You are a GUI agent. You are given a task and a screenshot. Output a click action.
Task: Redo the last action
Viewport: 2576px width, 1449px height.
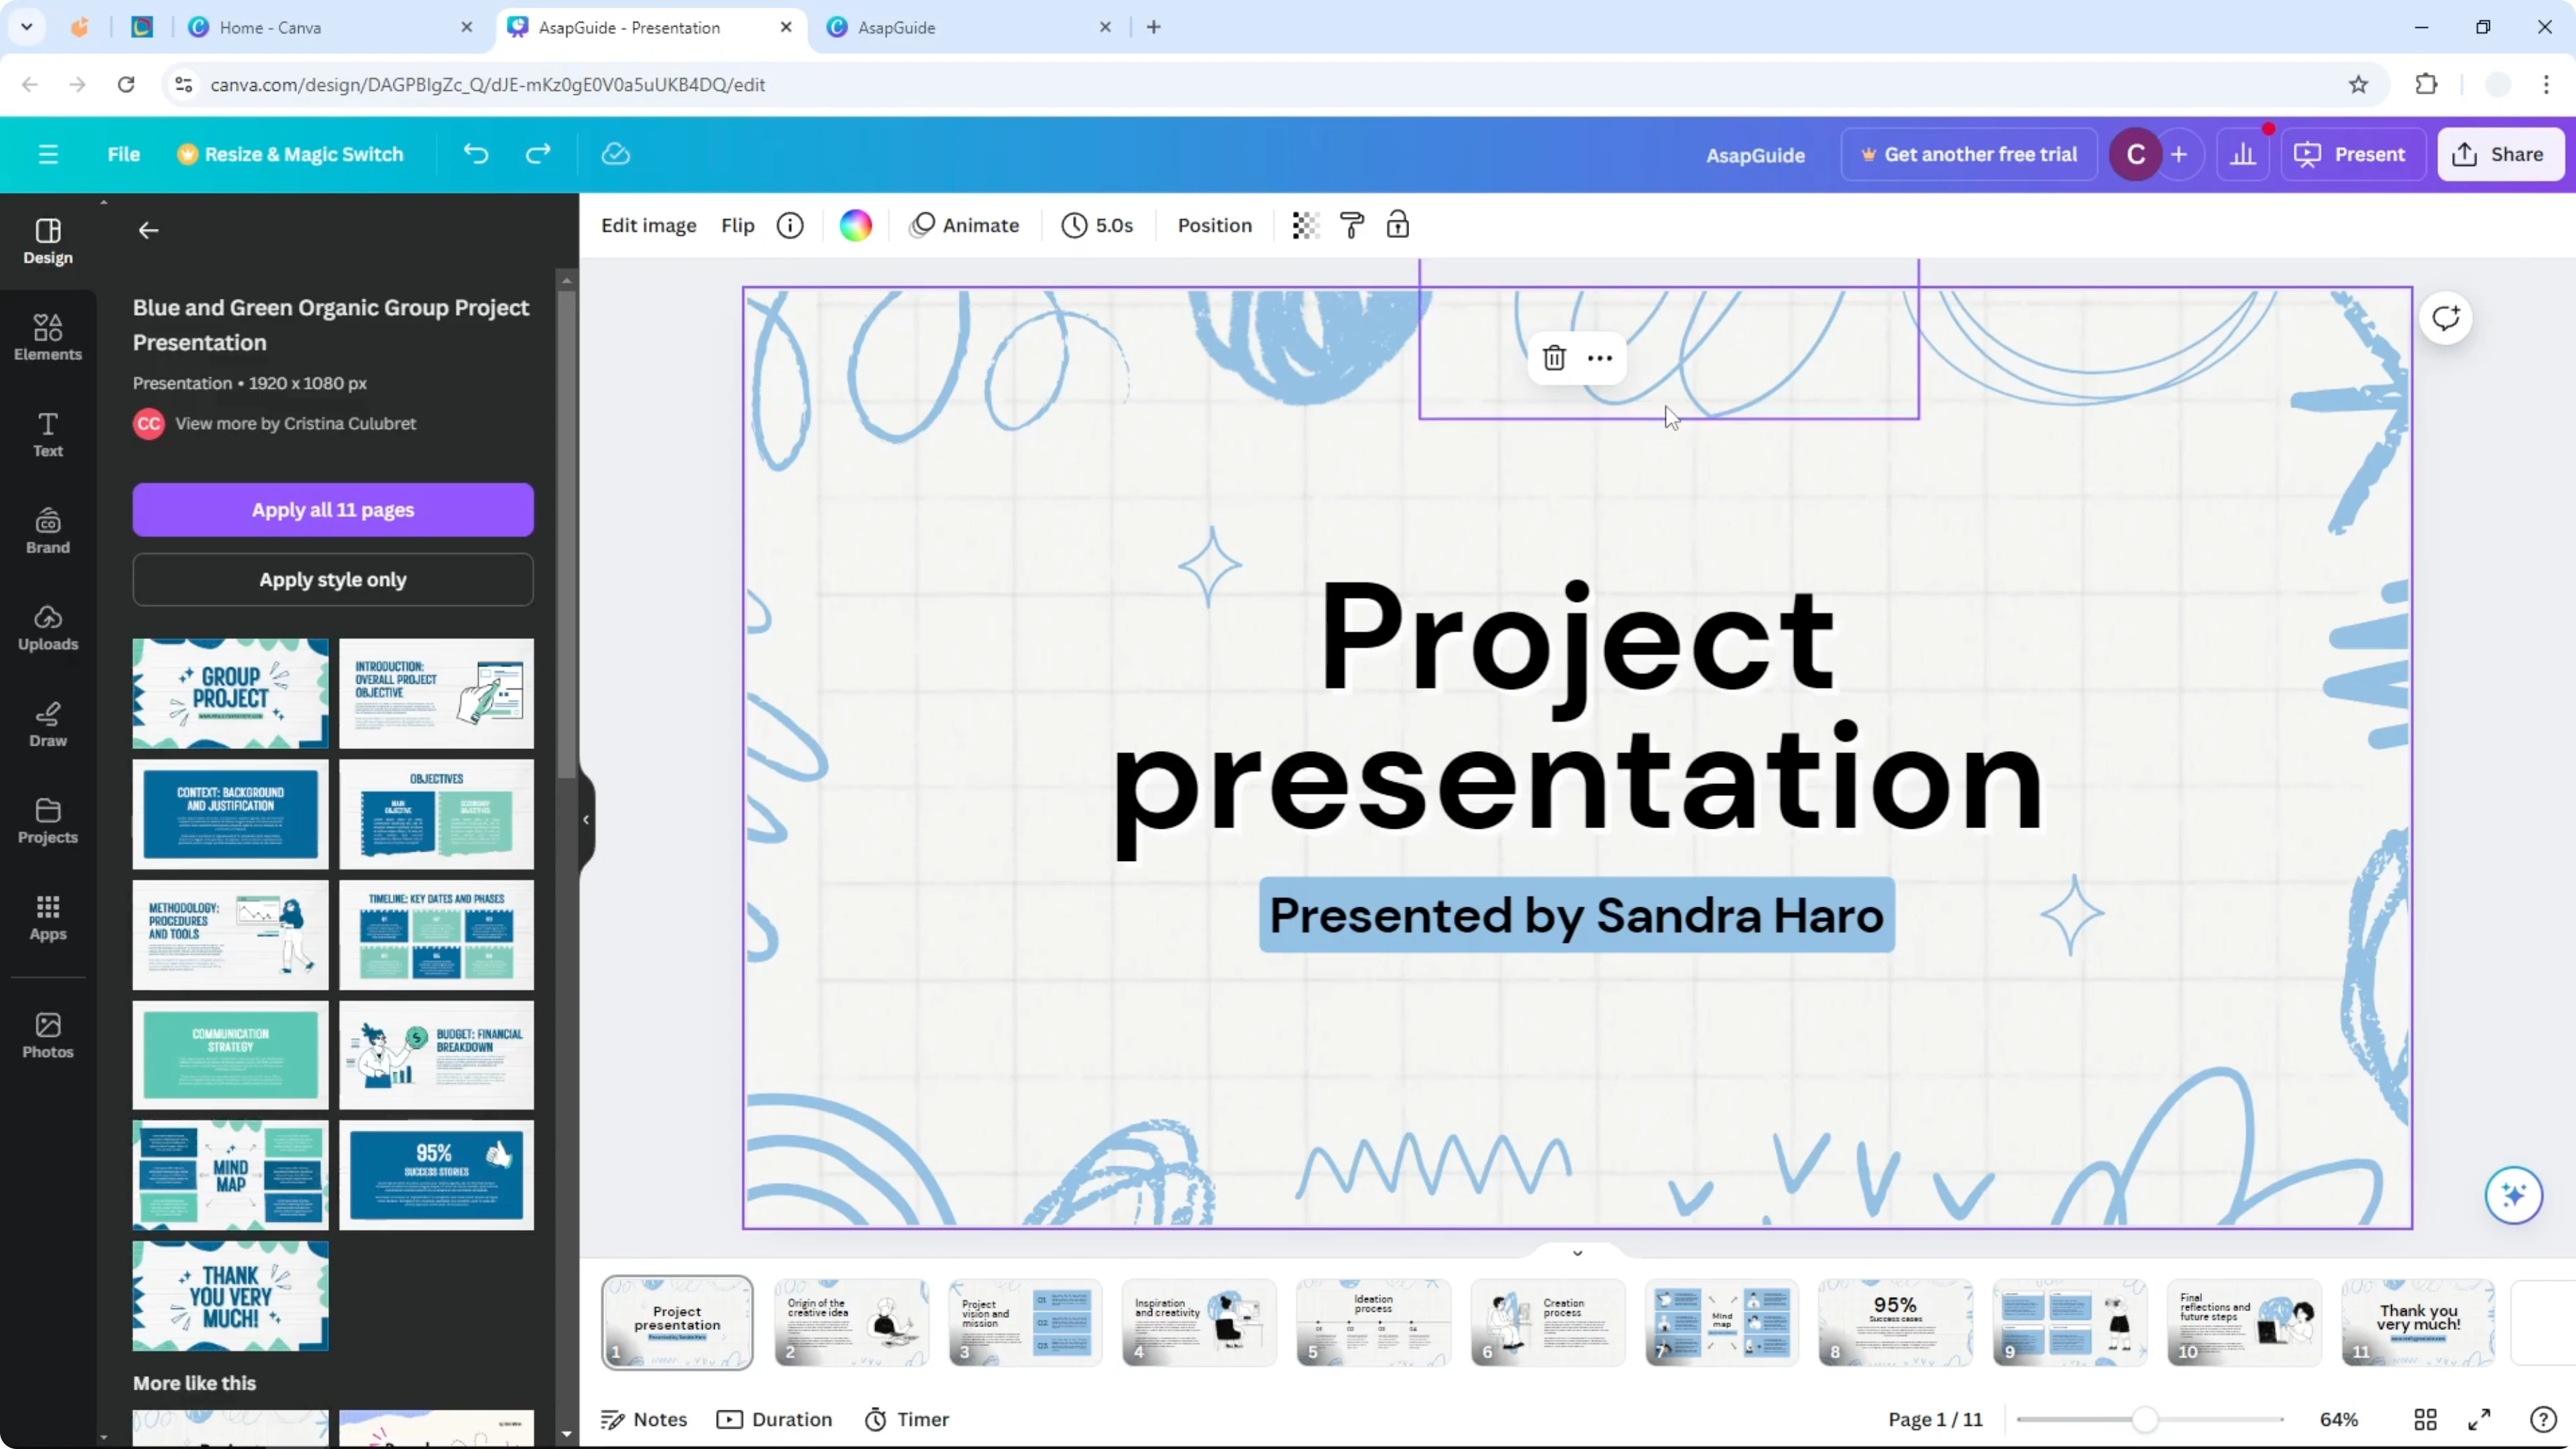pos(538,154)
